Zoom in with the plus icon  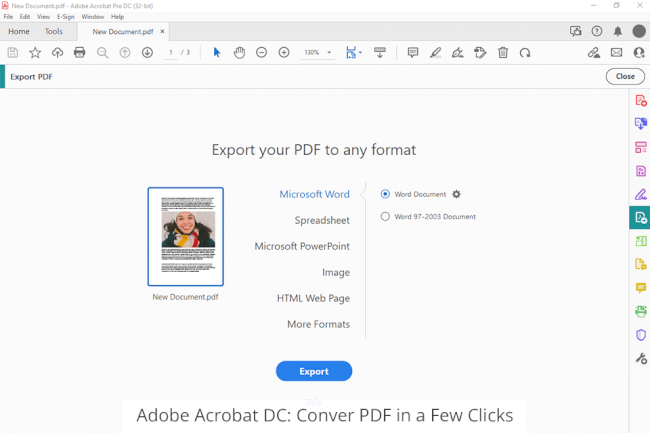(x=284, y=53)
